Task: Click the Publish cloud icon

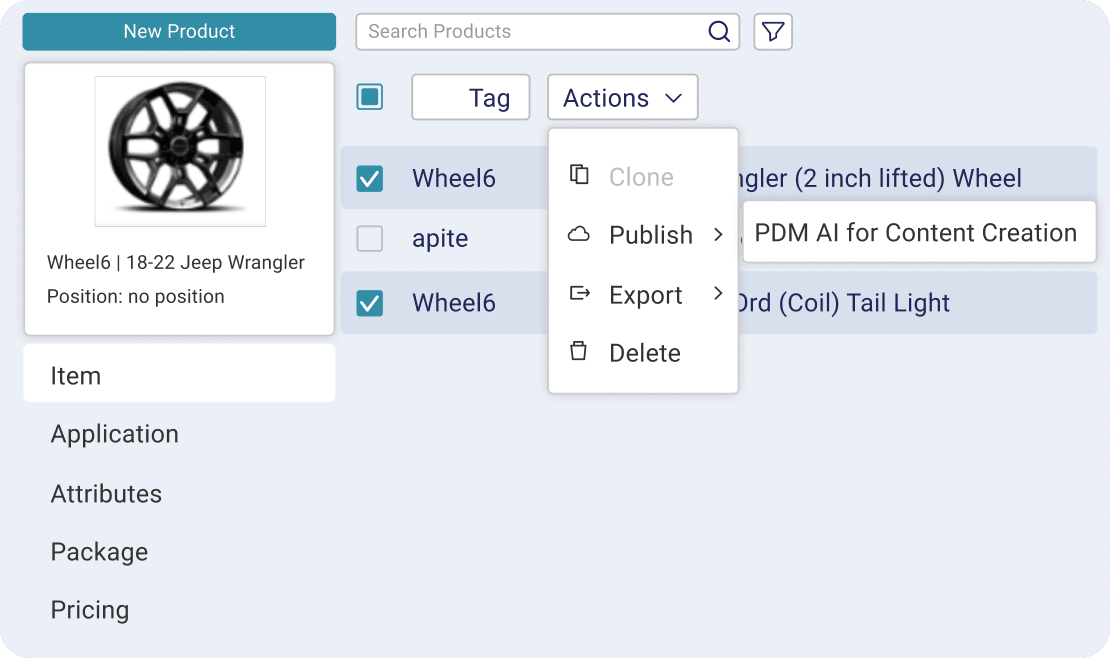Action: coord(579,235)
